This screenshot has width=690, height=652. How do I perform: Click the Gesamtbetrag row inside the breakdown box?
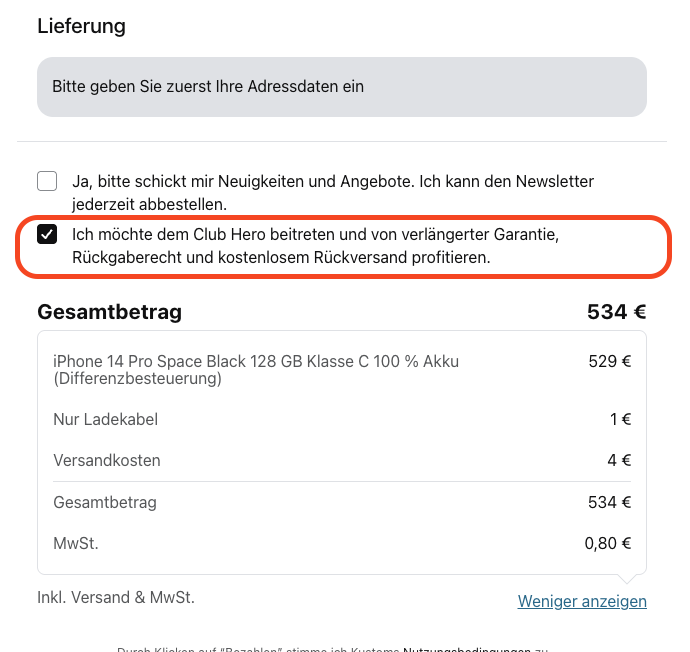[x=105, y=502]
